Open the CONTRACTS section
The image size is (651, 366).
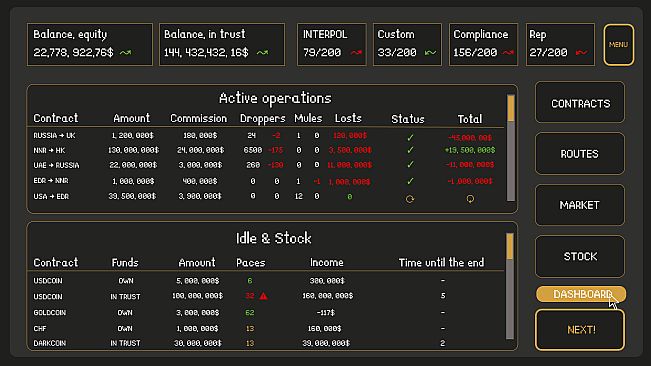point(580,102)
